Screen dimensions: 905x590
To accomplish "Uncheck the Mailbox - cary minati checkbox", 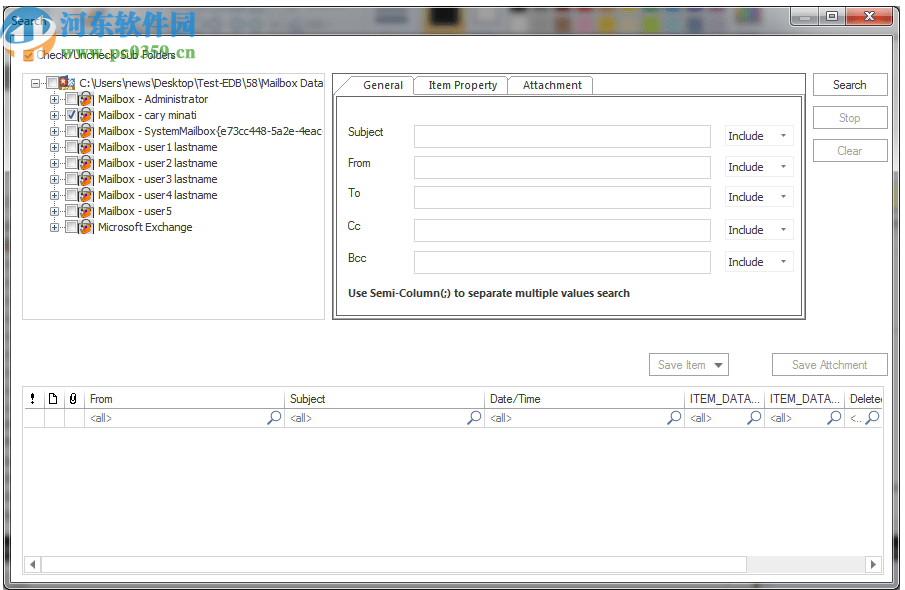I will click(x=72, y=115).
